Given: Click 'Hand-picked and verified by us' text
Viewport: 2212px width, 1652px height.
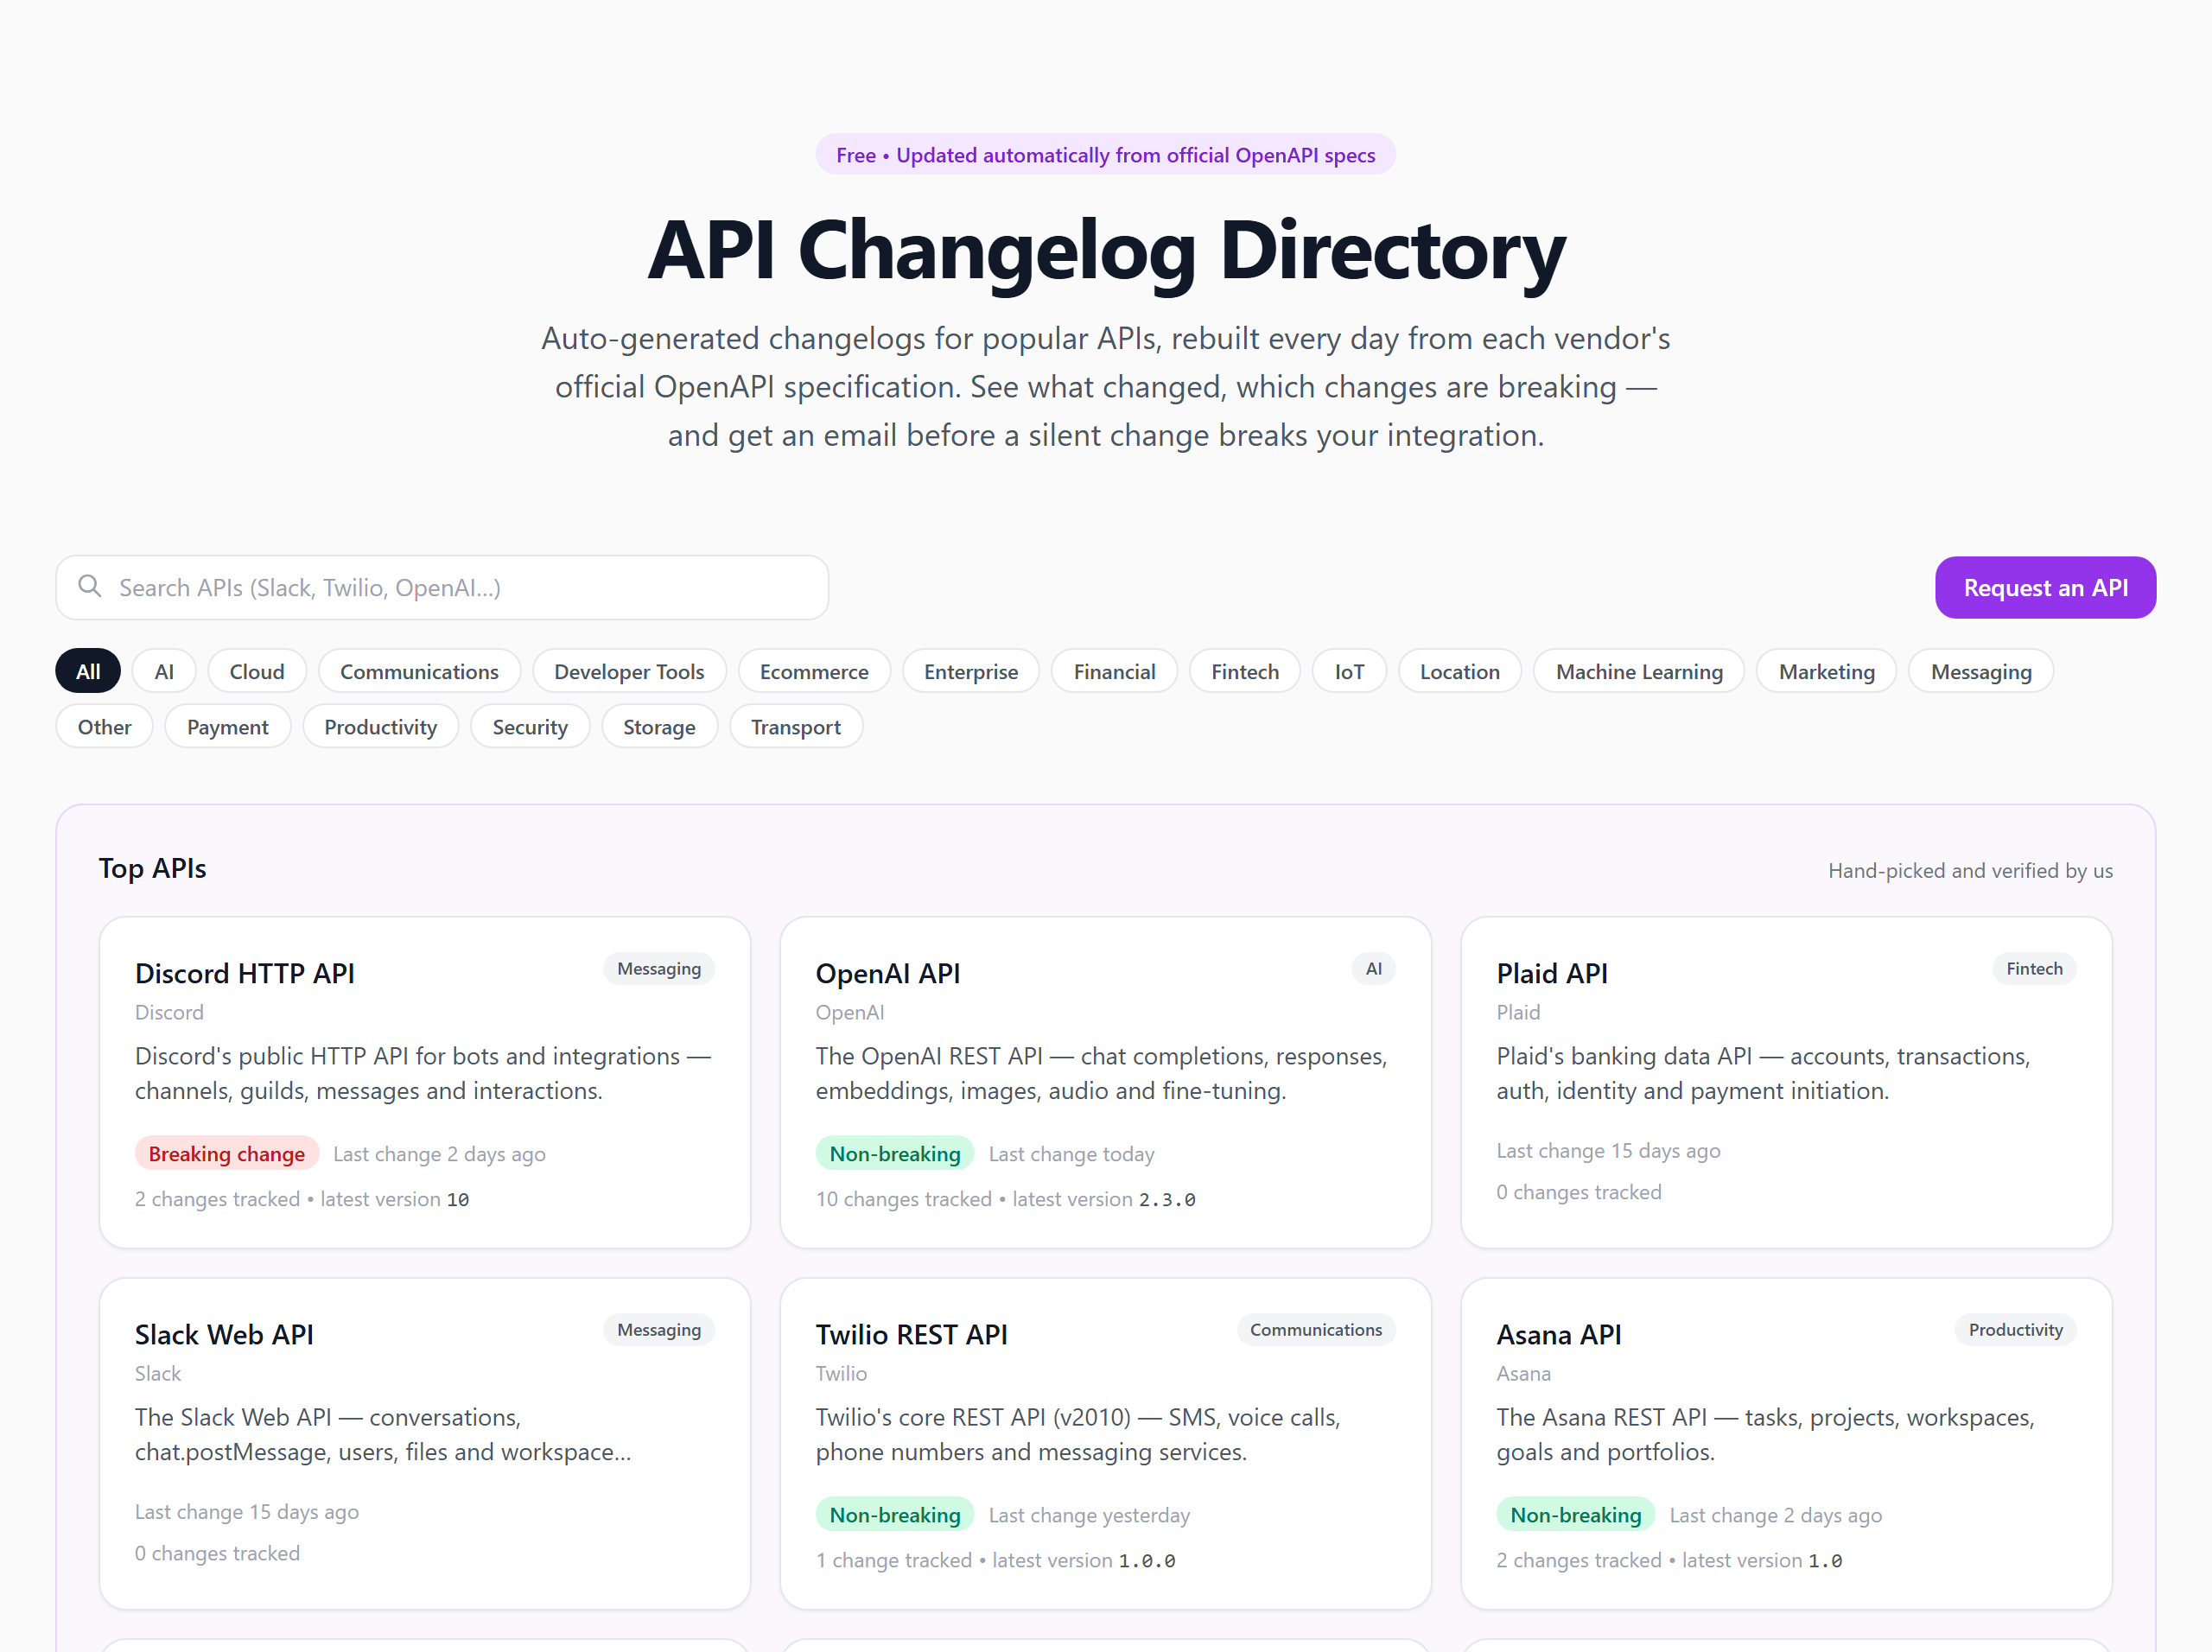Looking at the screenshot, I should pyautogui.click(x=1970, y=870).
